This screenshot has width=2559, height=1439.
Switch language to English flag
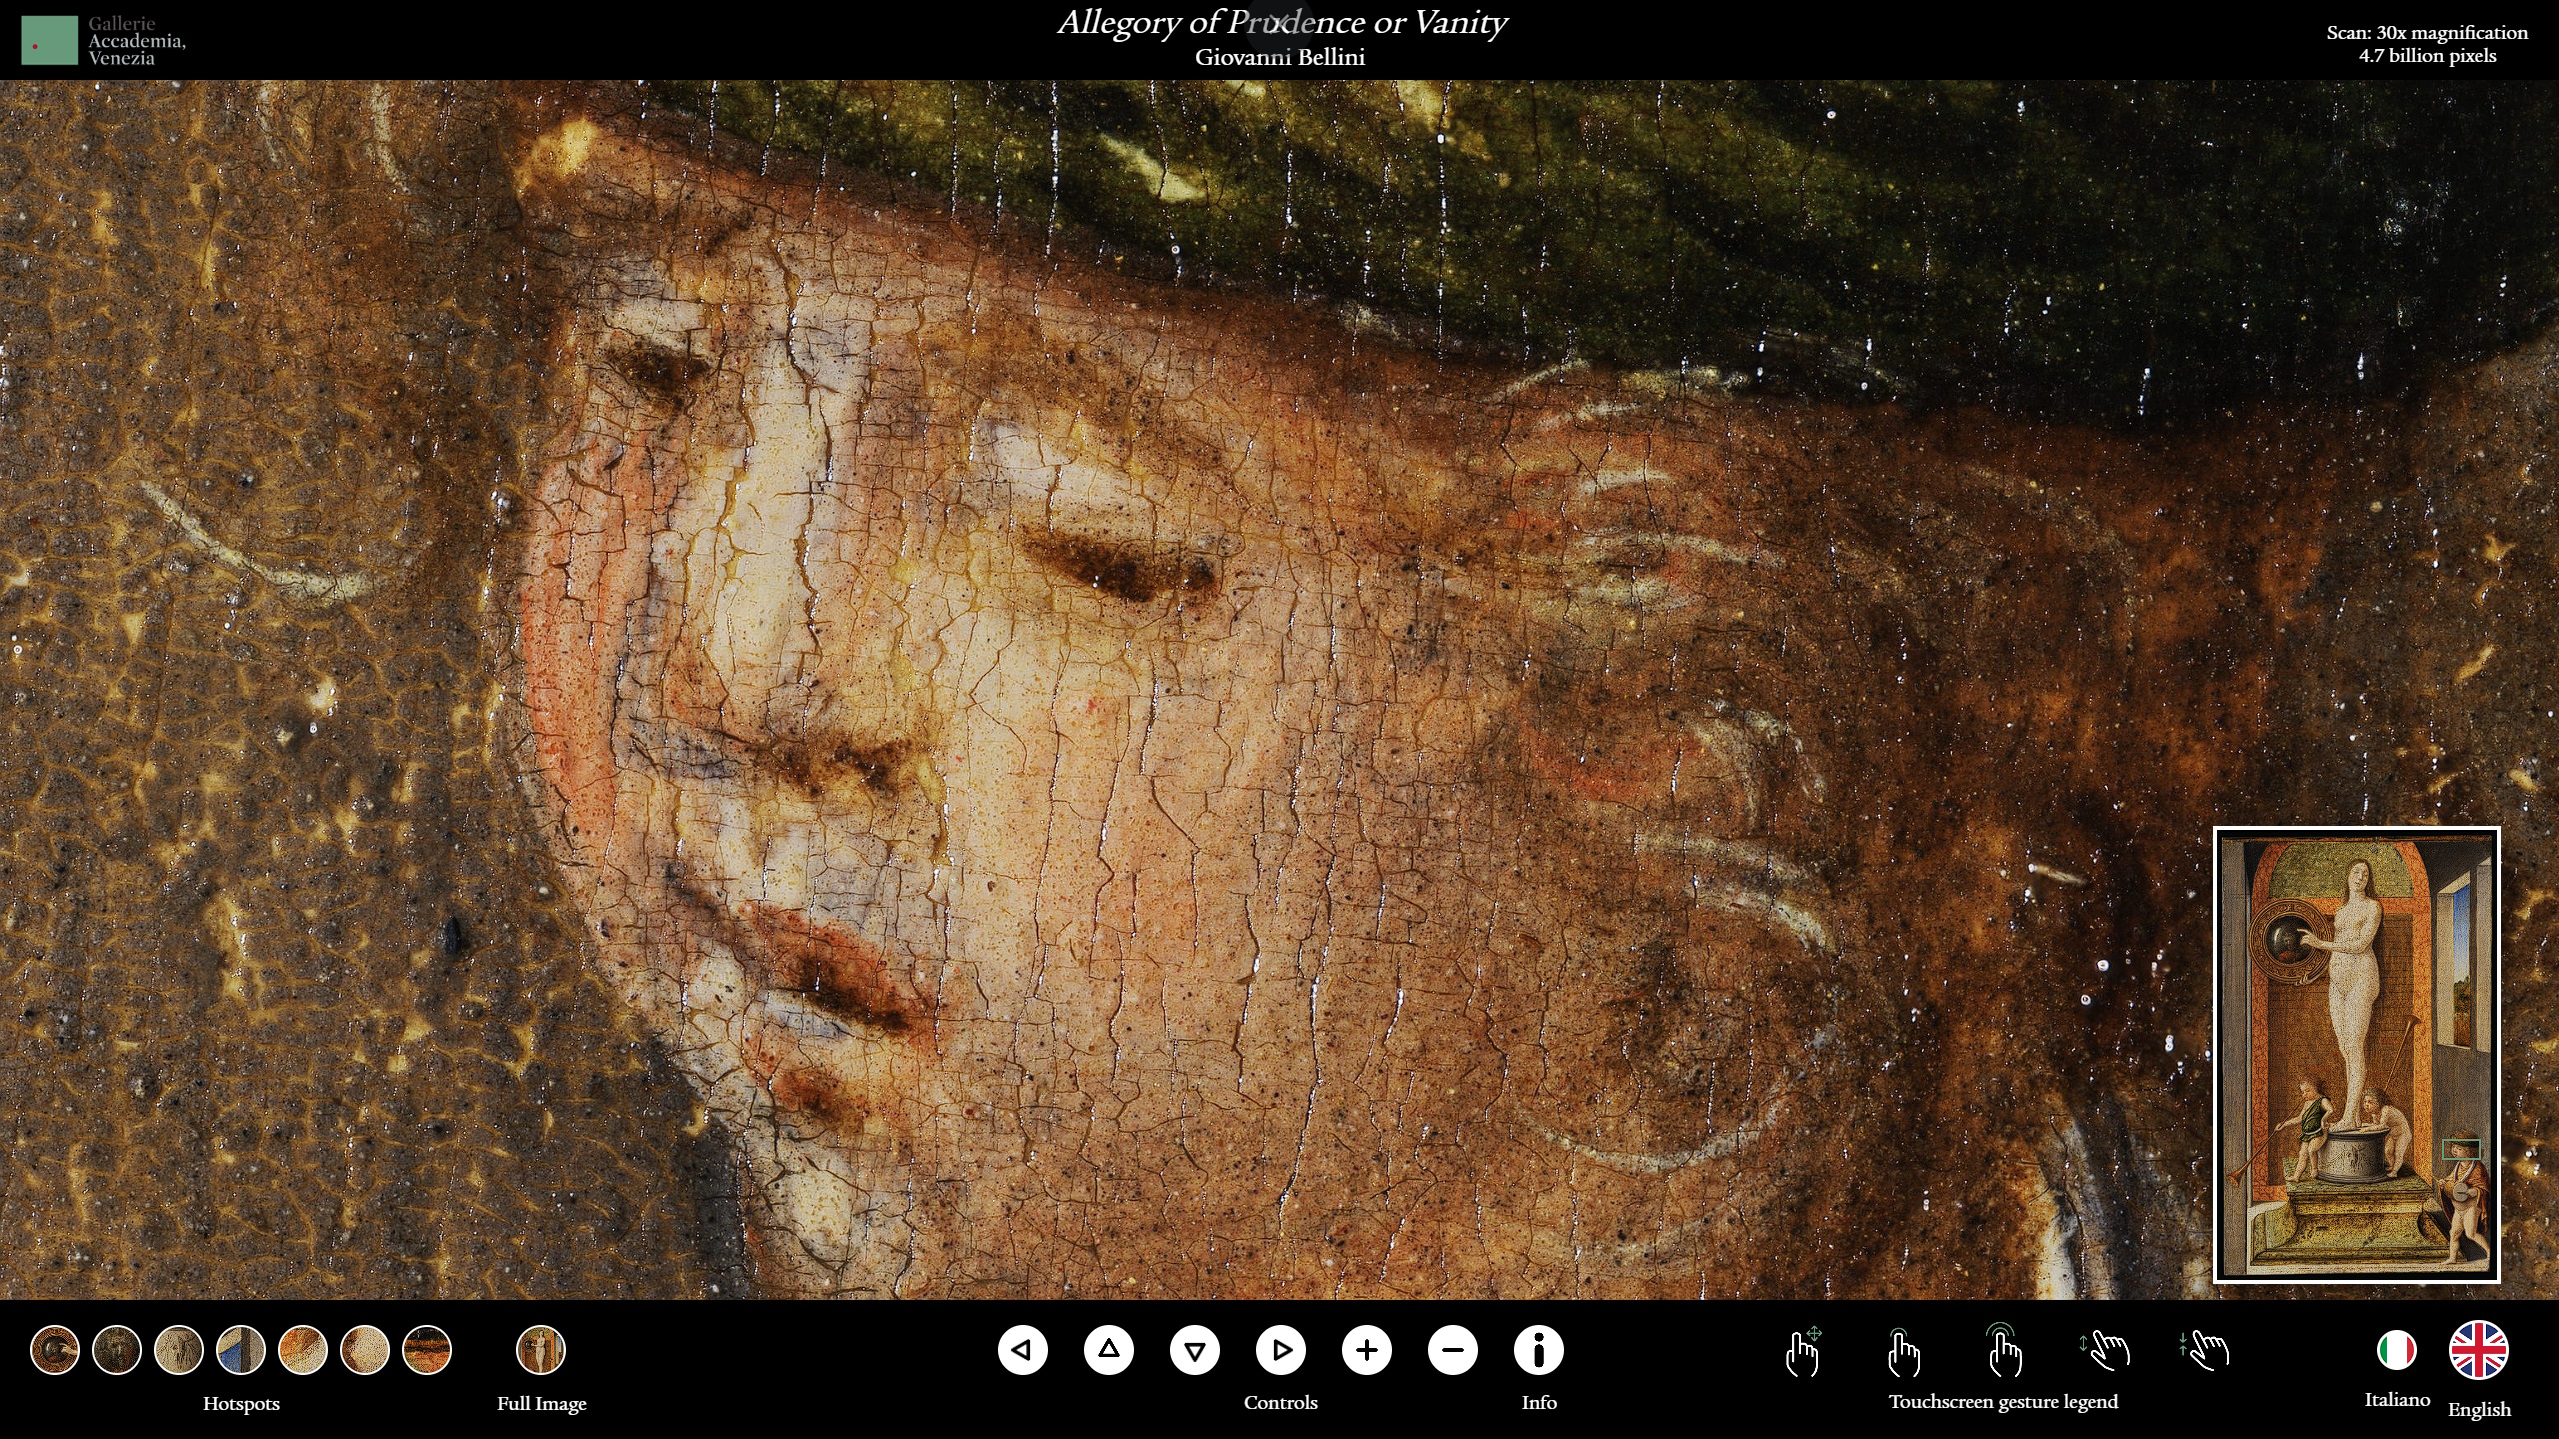coord(2478,1350)
